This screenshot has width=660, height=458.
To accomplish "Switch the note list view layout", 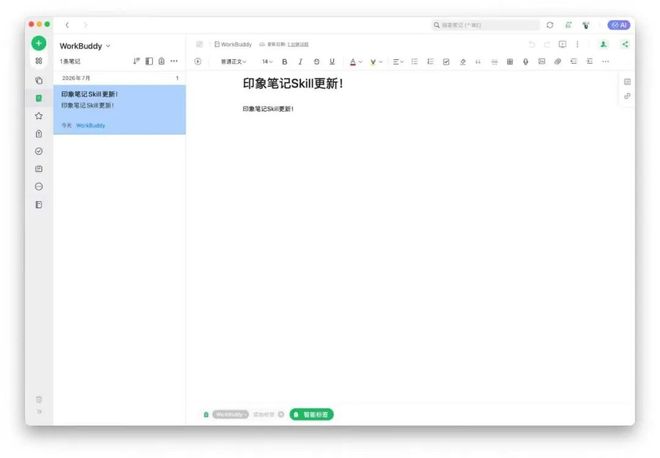I will tap(149, 61).
